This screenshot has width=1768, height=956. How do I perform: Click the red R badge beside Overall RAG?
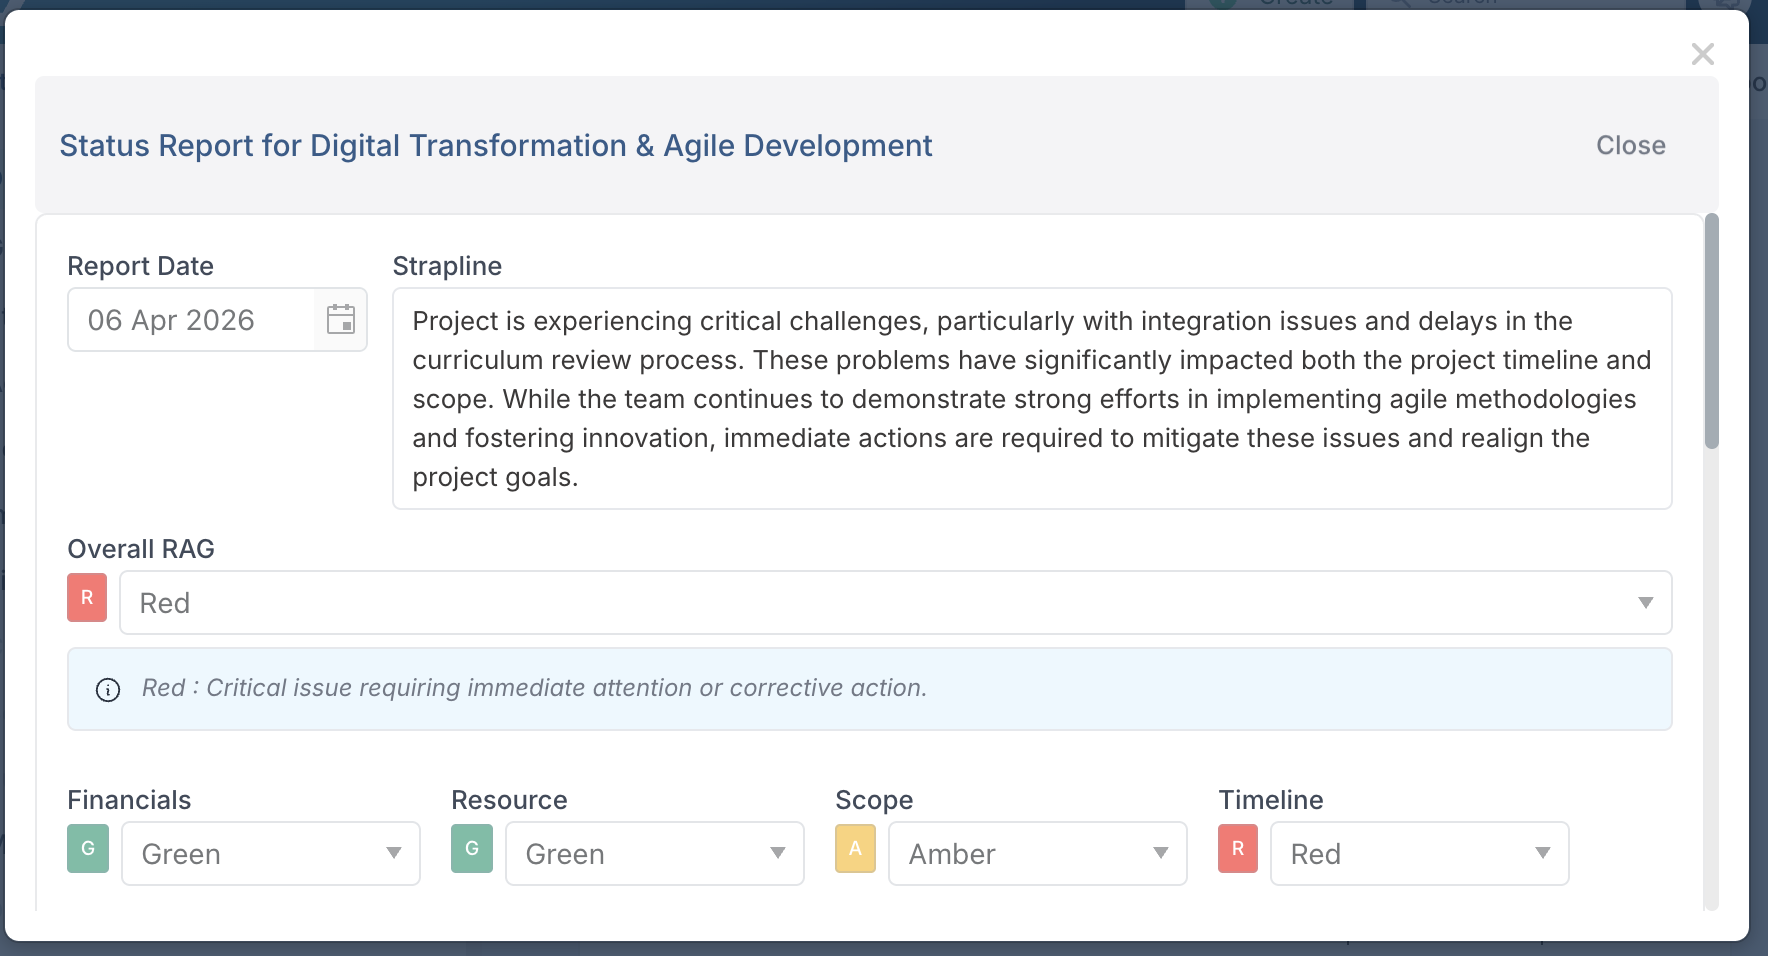pyautogui.click(x=87, y=598)
